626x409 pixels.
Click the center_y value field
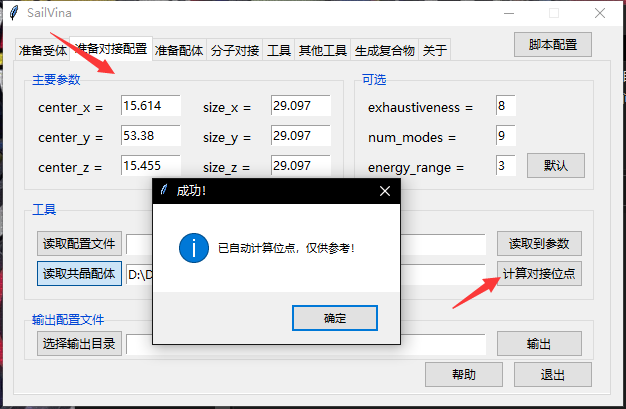click(151, 135)
